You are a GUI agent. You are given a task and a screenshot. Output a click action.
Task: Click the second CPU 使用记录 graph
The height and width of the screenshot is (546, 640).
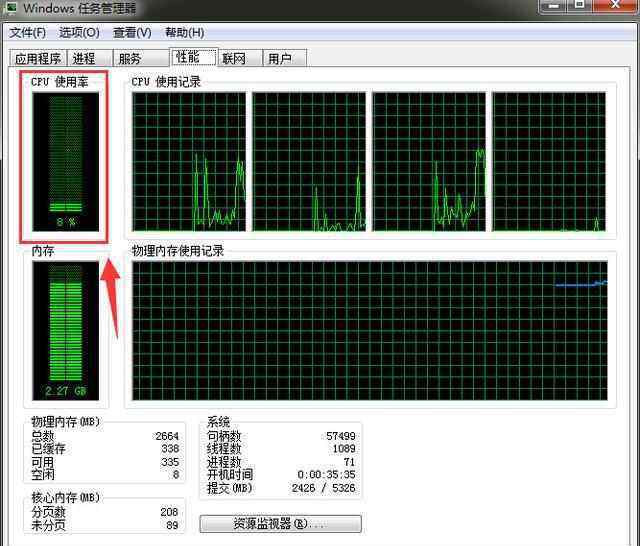click(x=309, y=162)
